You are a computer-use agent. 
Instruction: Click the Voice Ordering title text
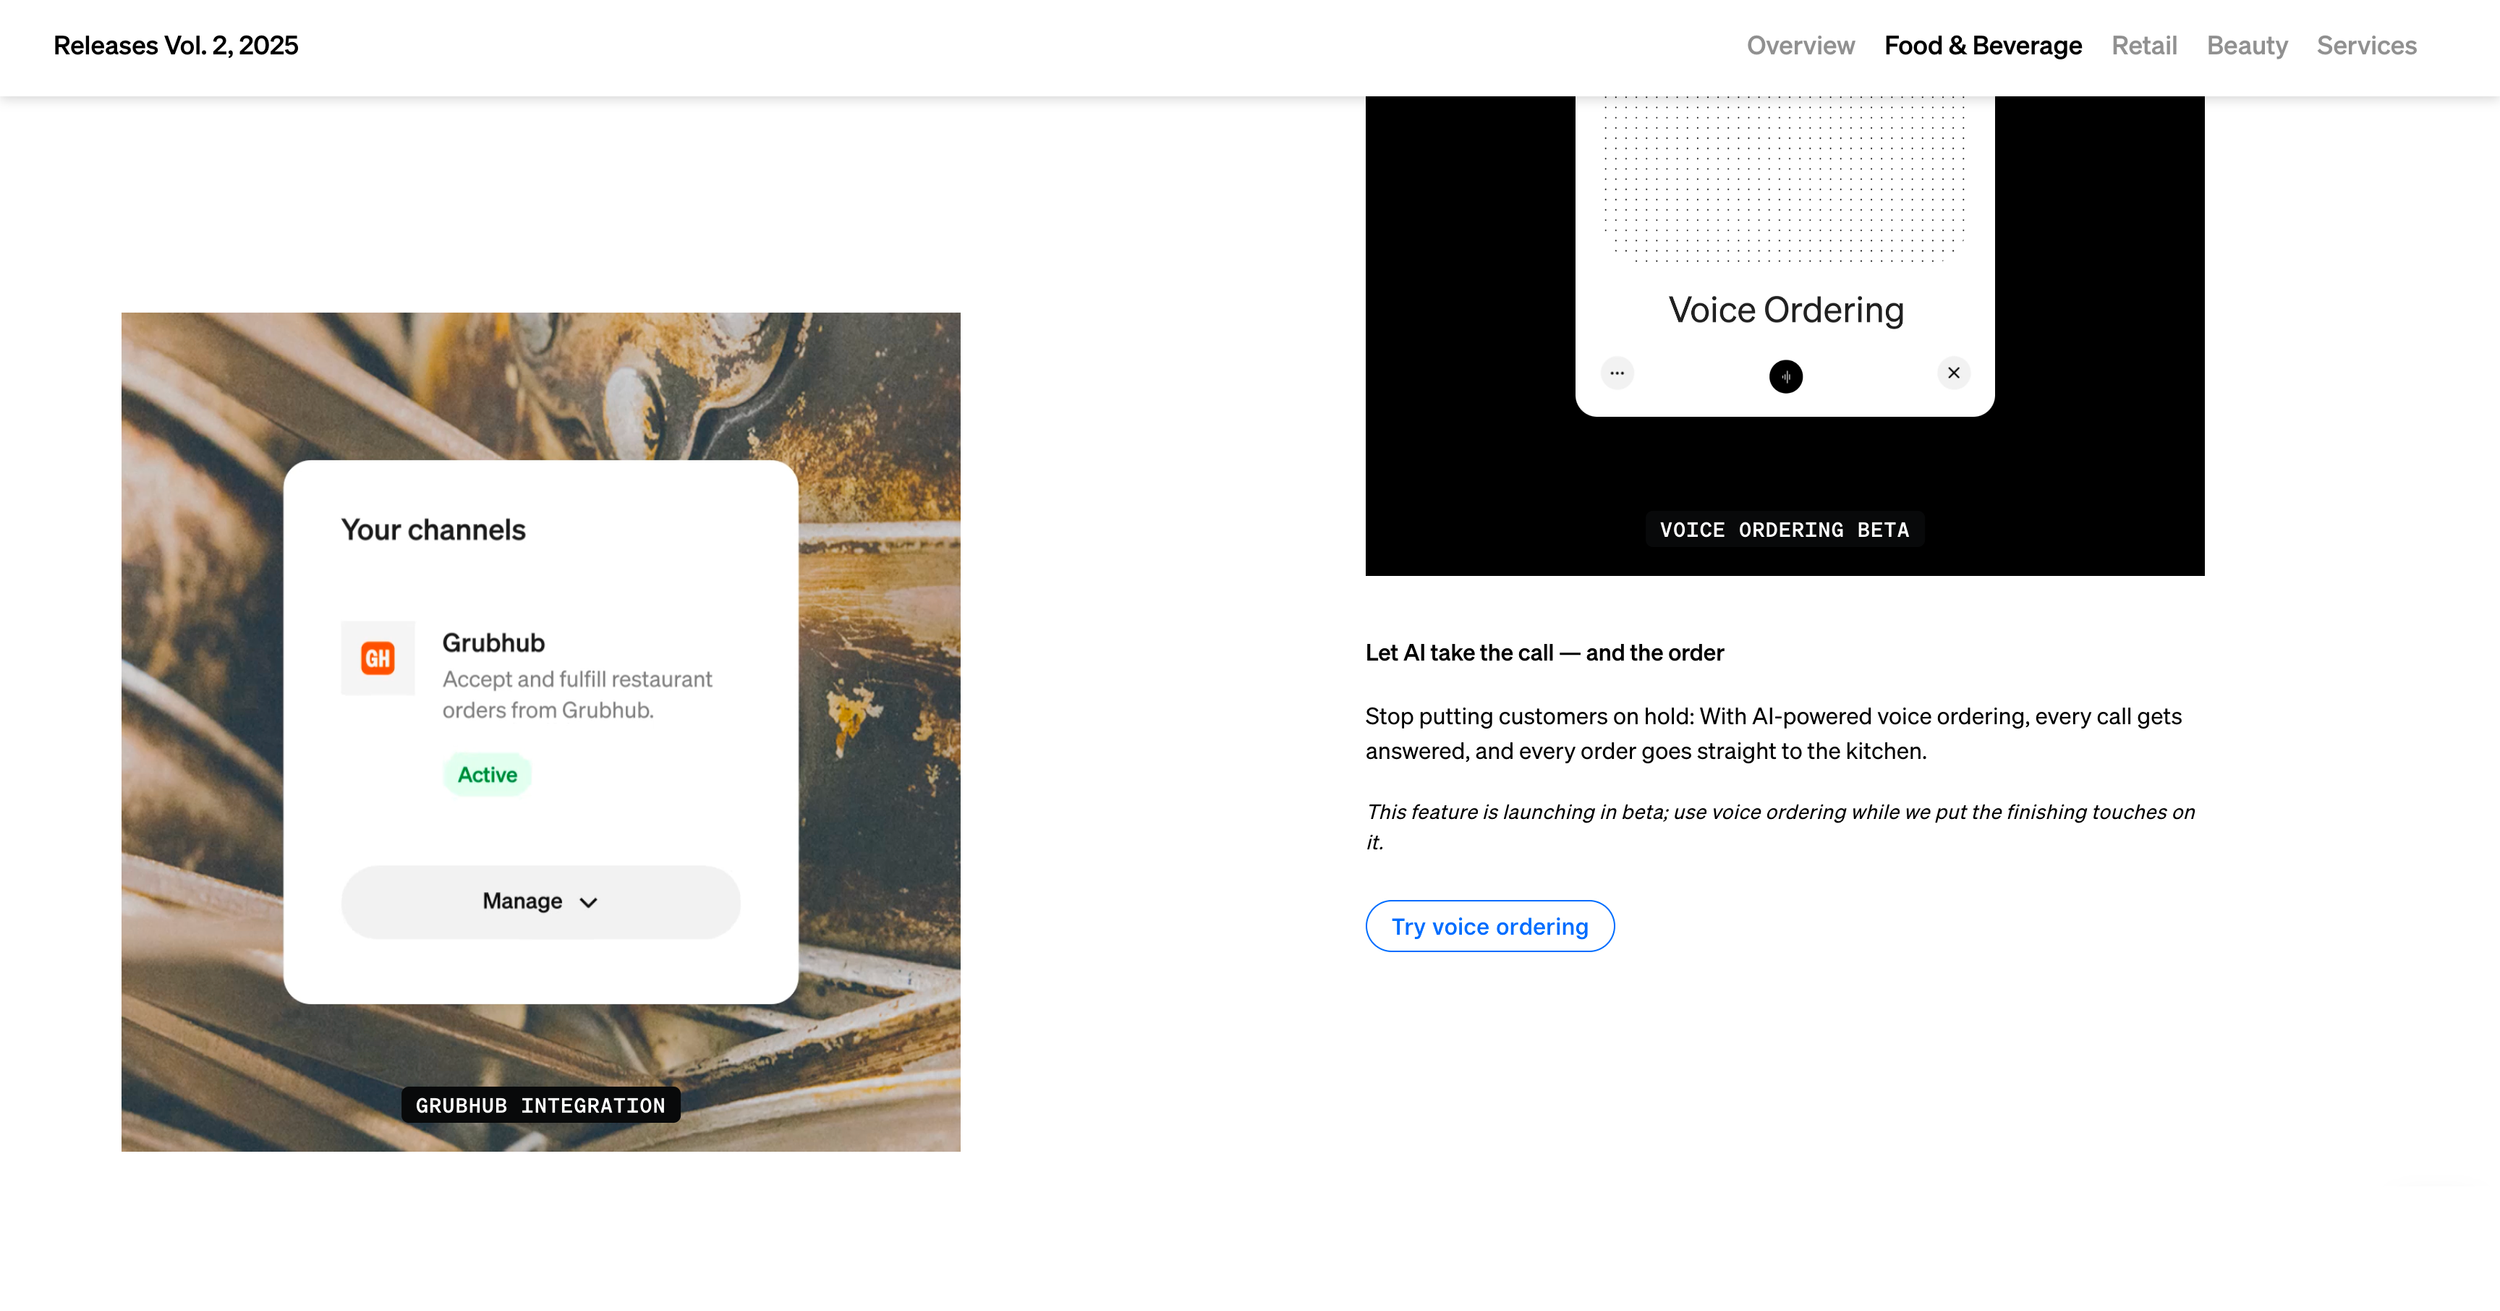(x=1785, y=310)
